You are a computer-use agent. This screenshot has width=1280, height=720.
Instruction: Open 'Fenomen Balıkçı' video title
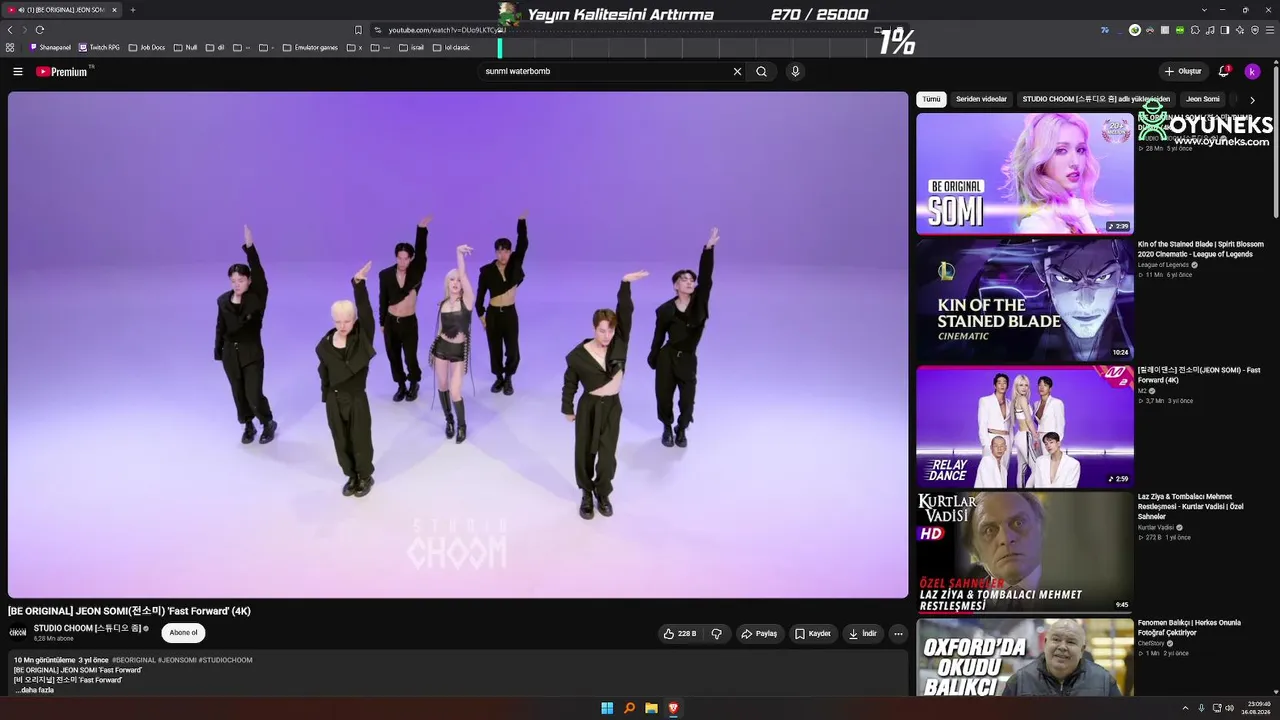pos(1190,628)
